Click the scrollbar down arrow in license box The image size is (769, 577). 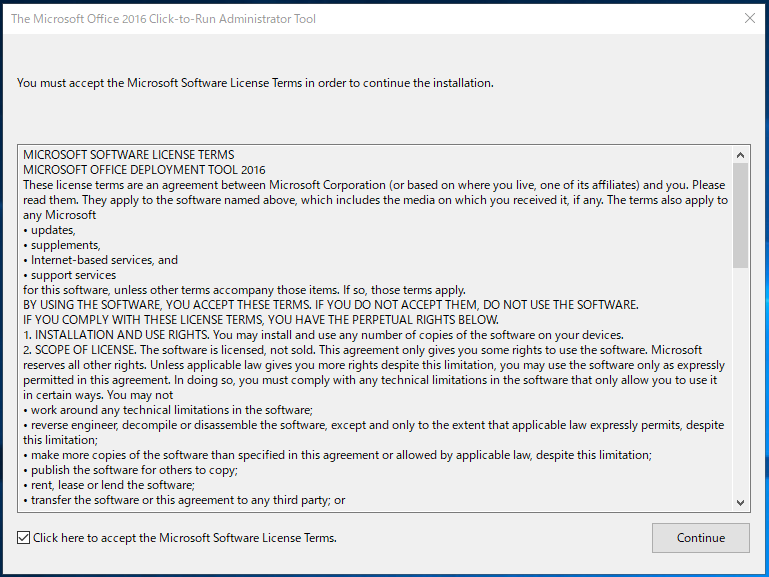point(741,502)
